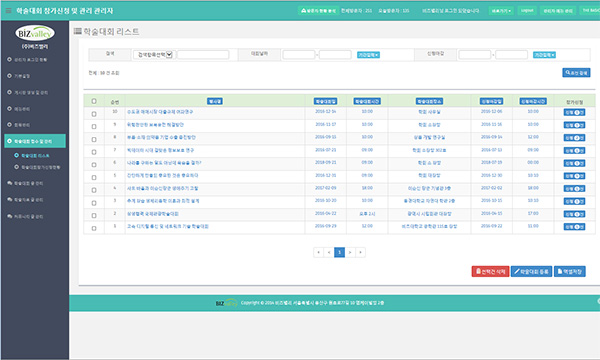Image resolution: width=600 pixels, height=360 pixels.
Task: Sort by conference time column header
Action: click(367, 101)
